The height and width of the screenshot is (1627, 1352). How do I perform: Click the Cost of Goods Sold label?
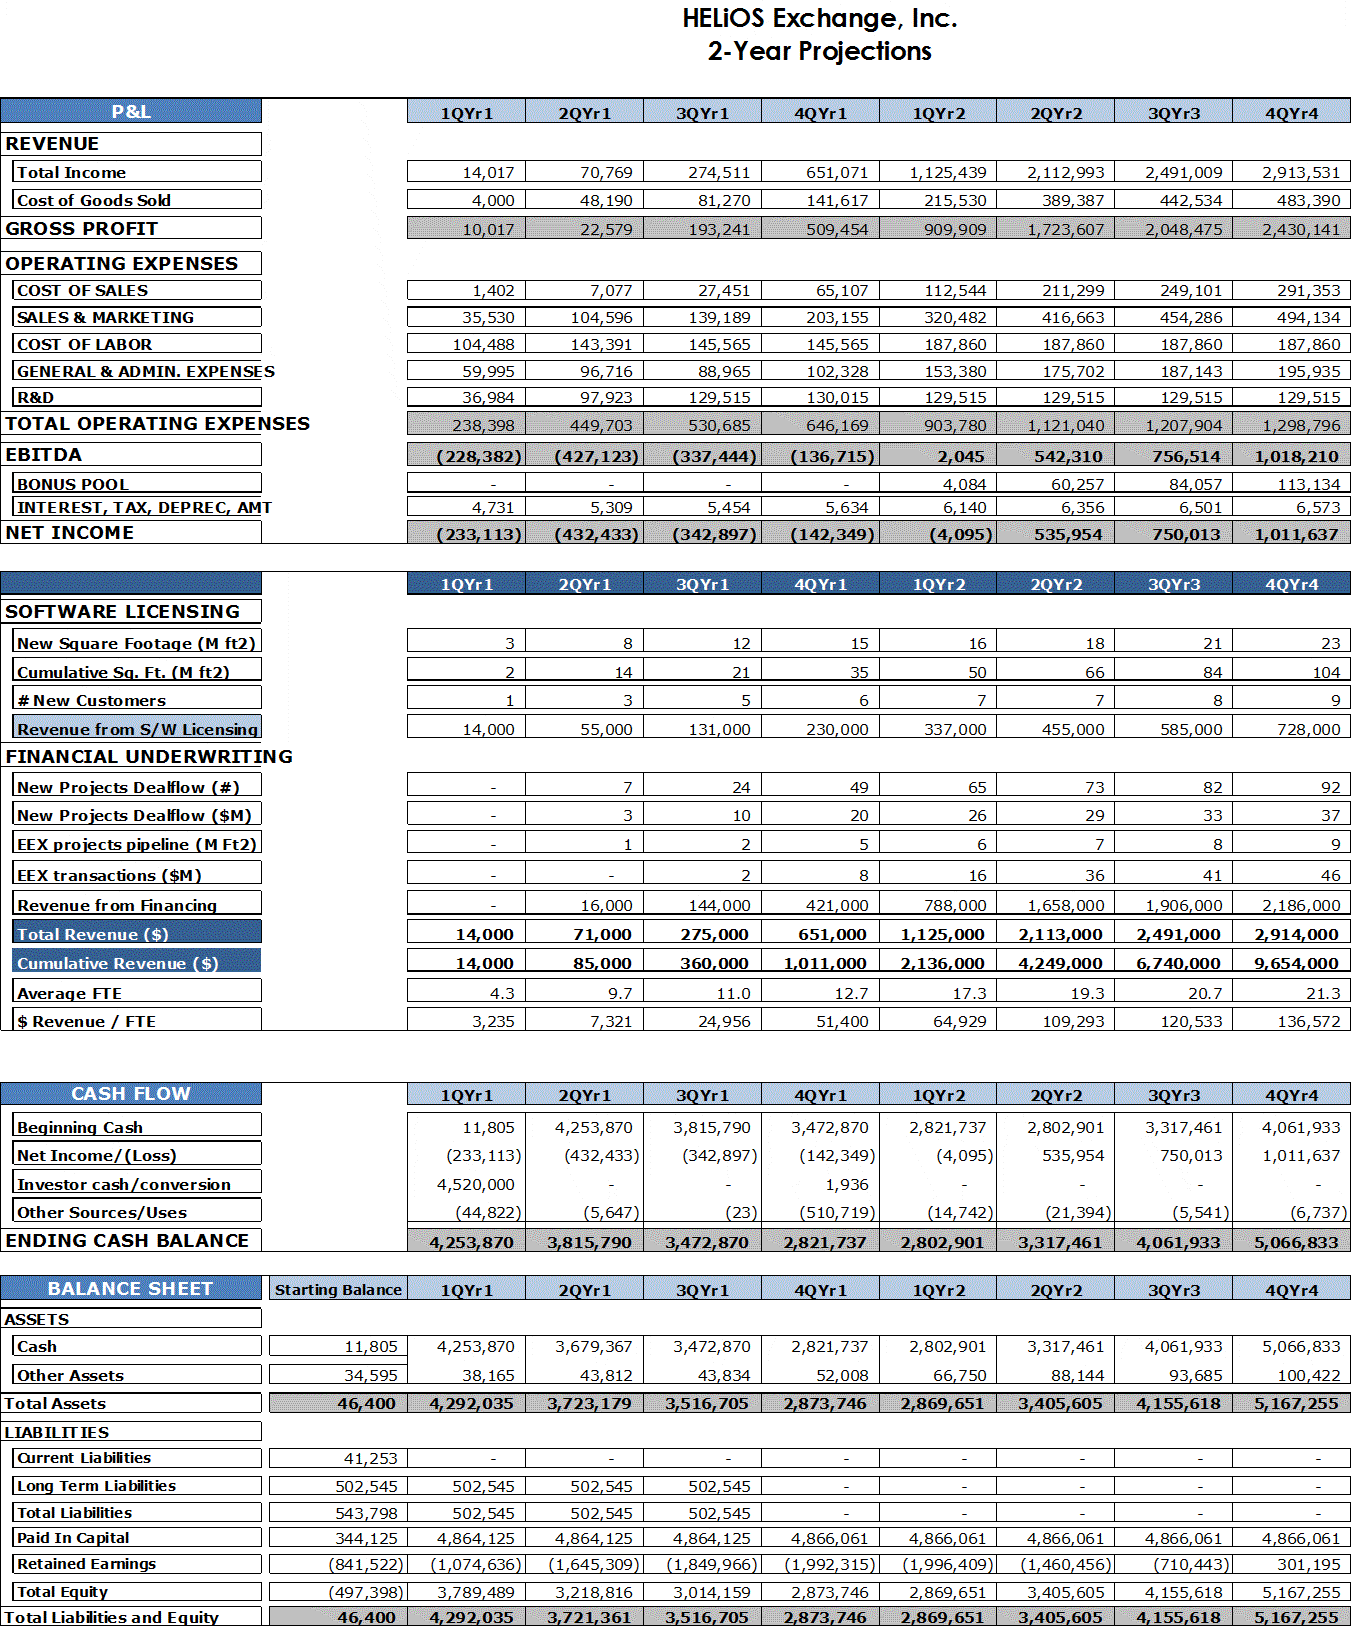[94, 200]
